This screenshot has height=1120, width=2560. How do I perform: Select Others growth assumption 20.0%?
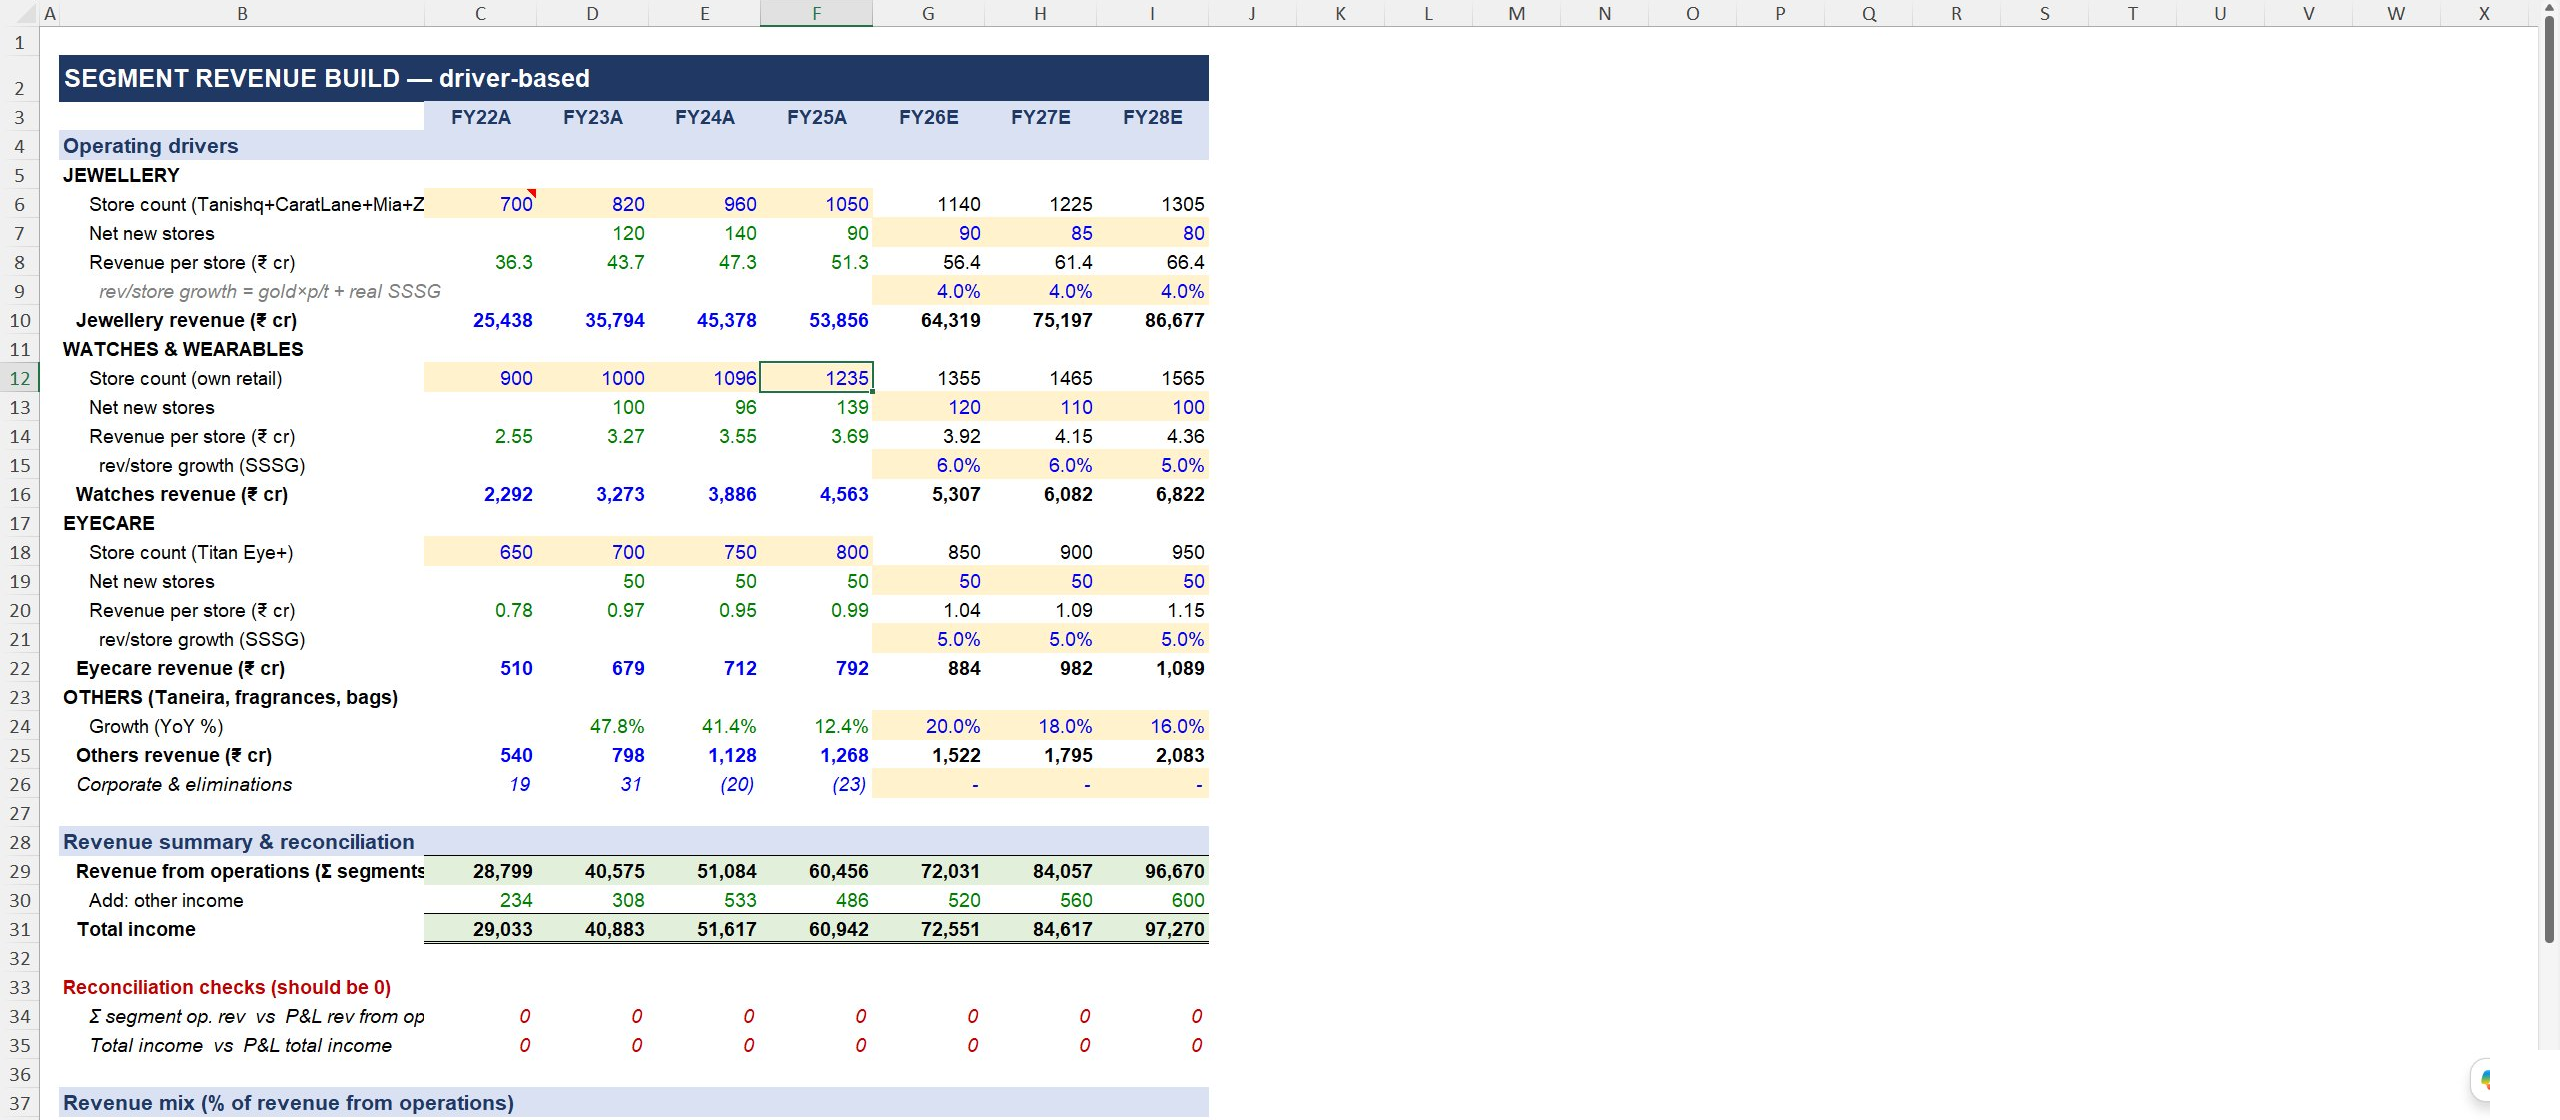point(928,726)
